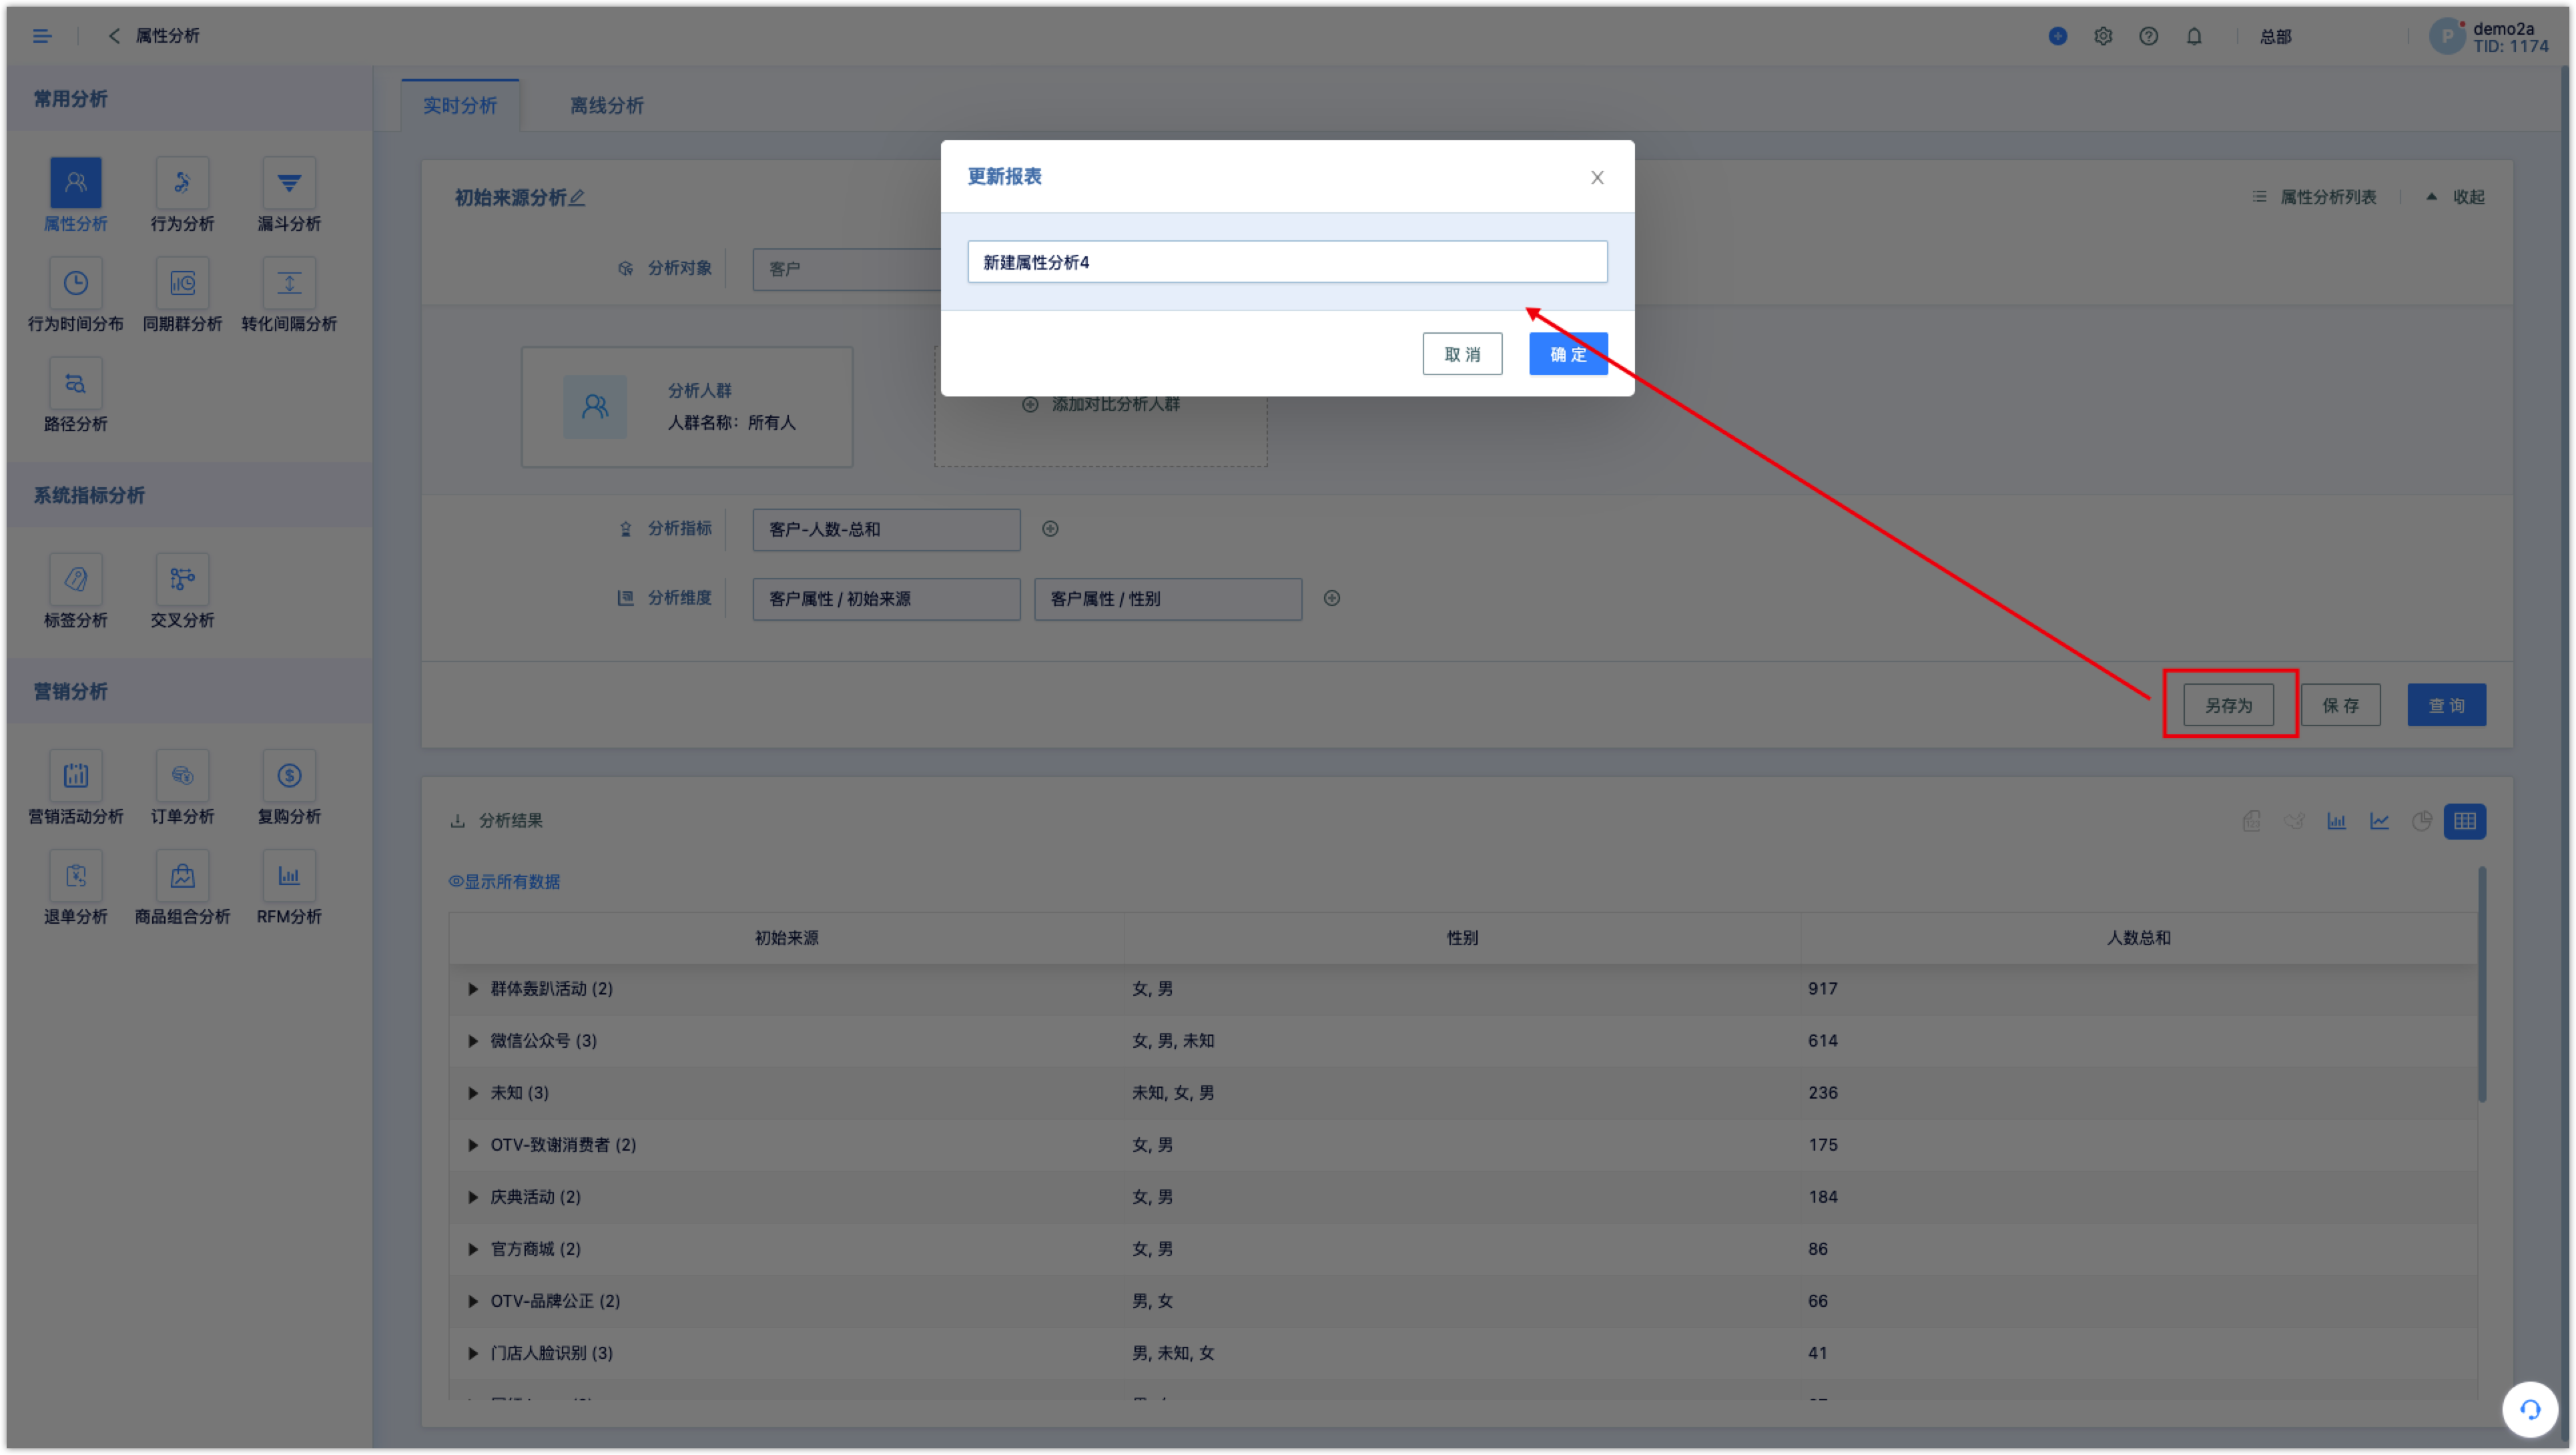Open 商品组合分析 tool
Screen dimensions: 2576x1455
(182, 888)
